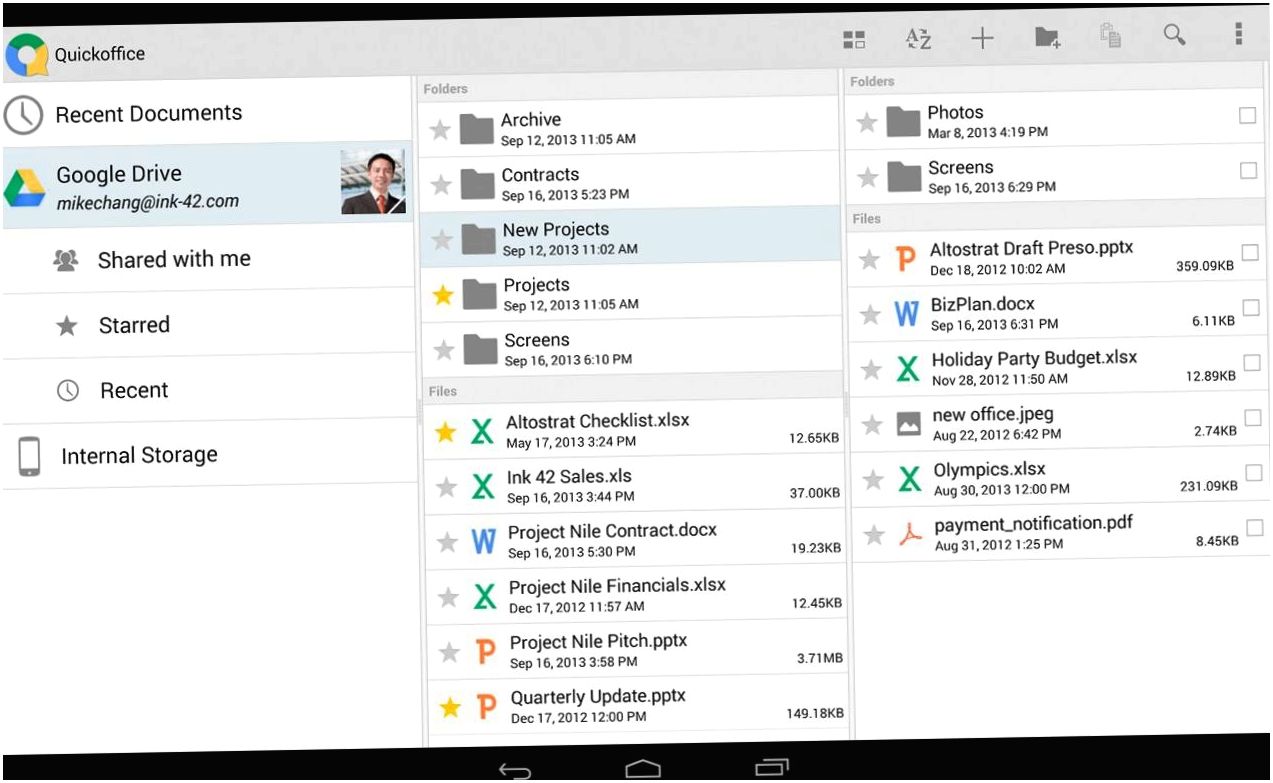
Task: Open Olympics.xlsx
Action: [x=1063, y=477]
